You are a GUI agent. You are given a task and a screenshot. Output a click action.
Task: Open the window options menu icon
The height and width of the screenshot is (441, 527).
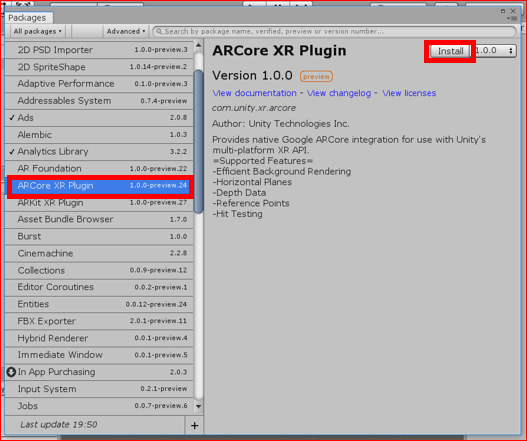(513, 18)
